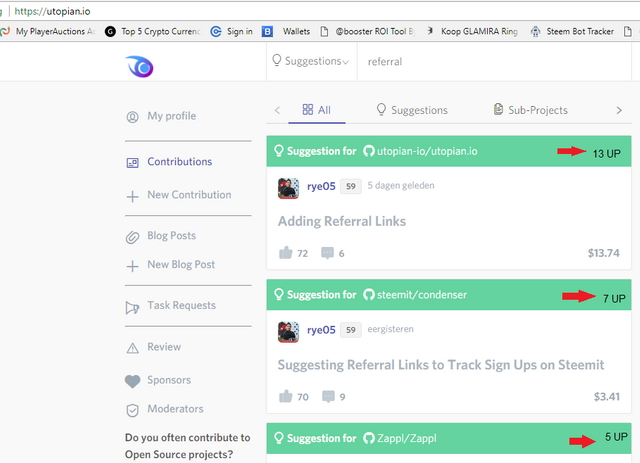Viewport: 640px width, 463px height.
Task: Open rye05 avatar on Adding Referral Links
Action: 288,188
